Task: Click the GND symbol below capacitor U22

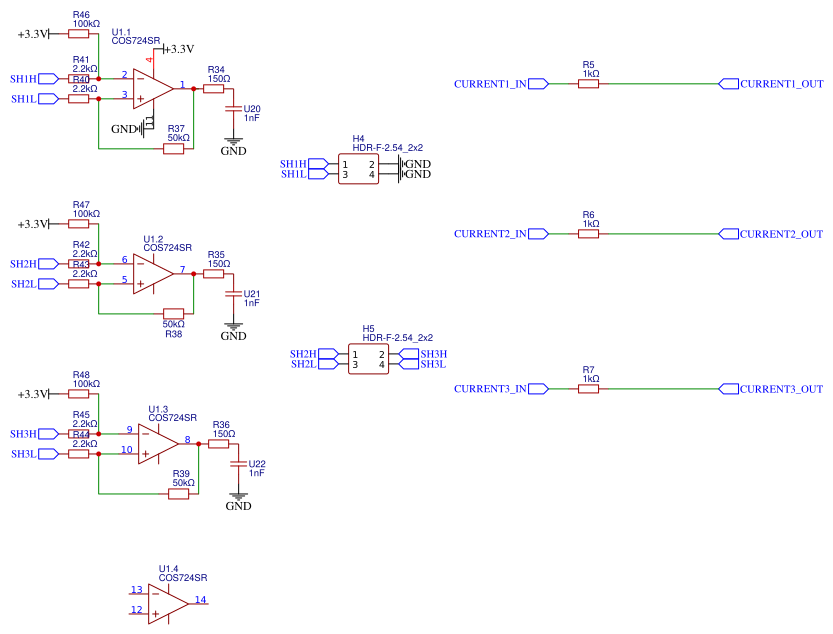Action: pos(238,497)
